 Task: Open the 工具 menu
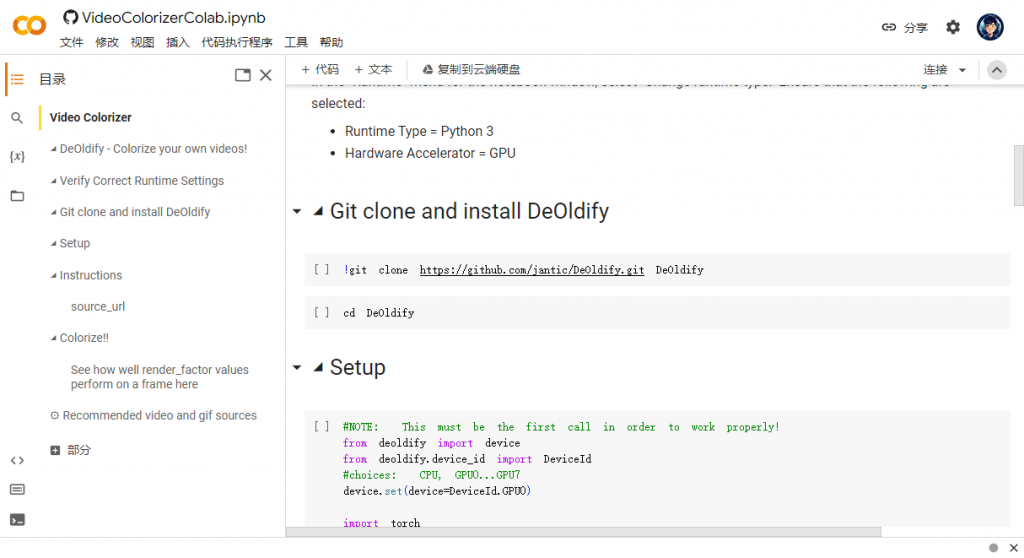click(x=296, y=42)
